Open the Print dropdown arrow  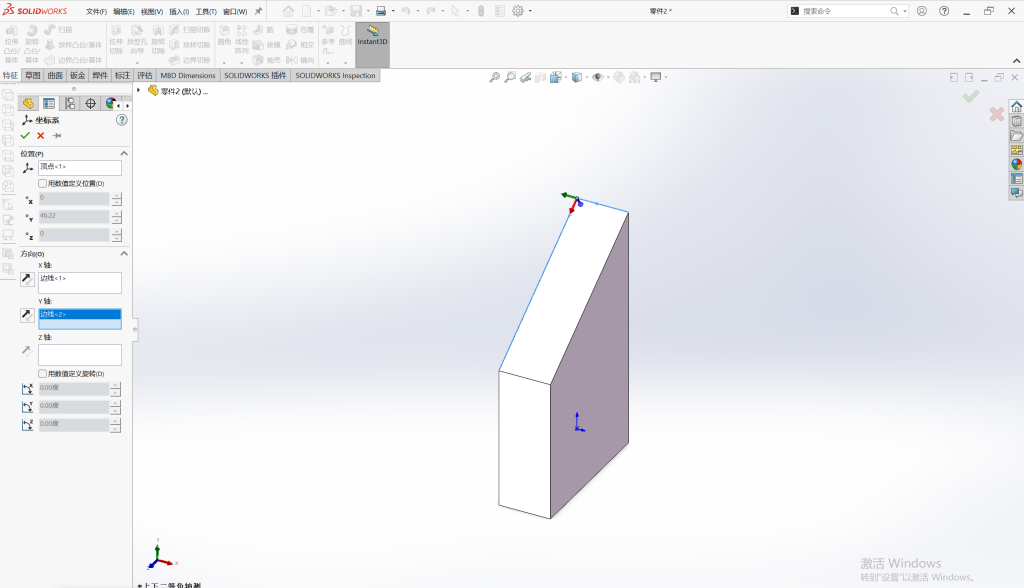coord(393,11)
